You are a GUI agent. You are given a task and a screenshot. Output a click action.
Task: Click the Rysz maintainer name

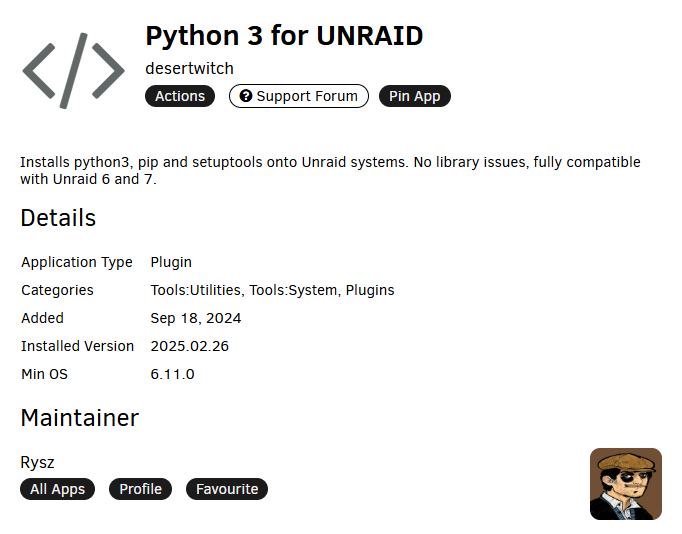[x=37, y=463]
